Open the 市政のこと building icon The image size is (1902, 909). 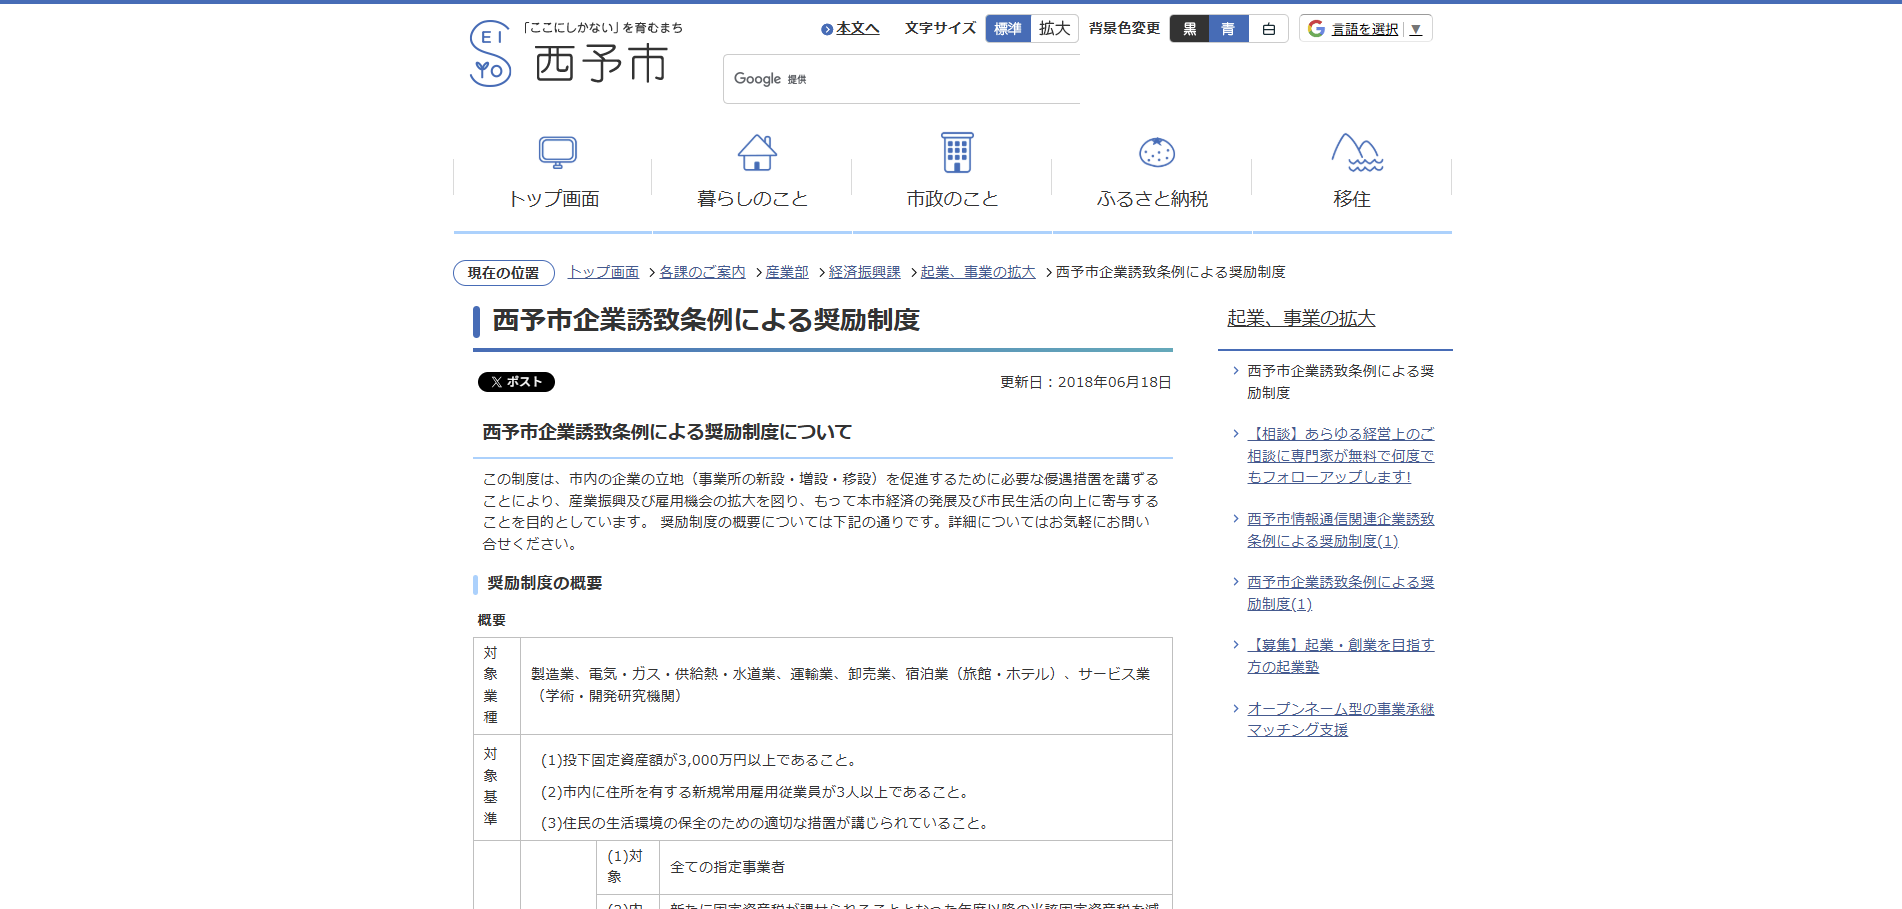point(957,152)
